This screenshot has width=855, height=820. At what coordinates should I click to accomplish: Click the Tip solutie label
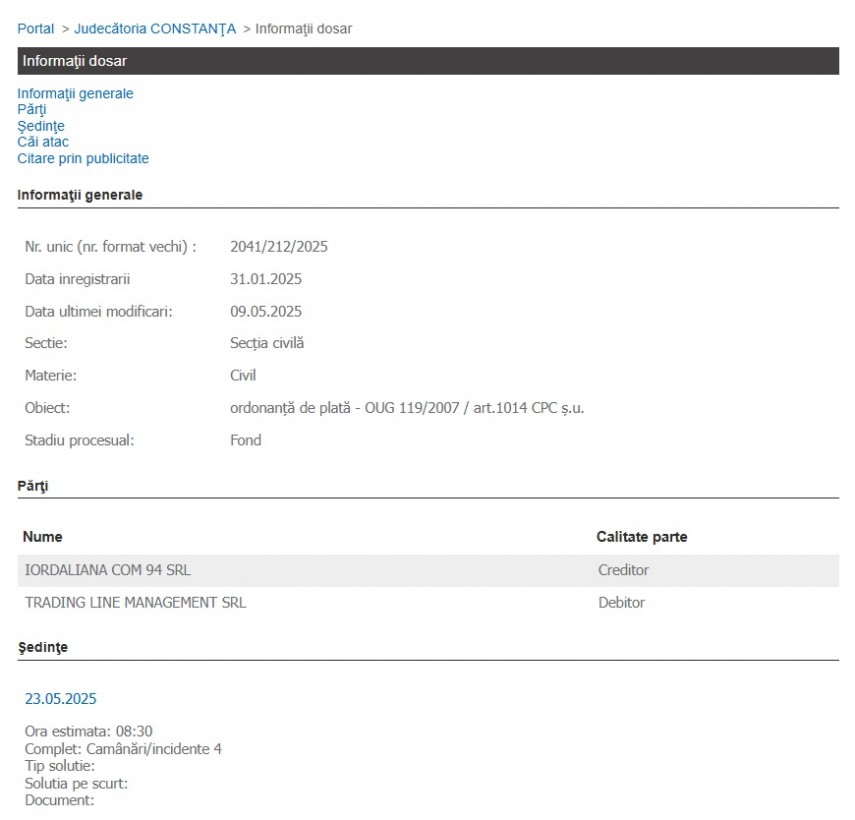click(59, 766)
